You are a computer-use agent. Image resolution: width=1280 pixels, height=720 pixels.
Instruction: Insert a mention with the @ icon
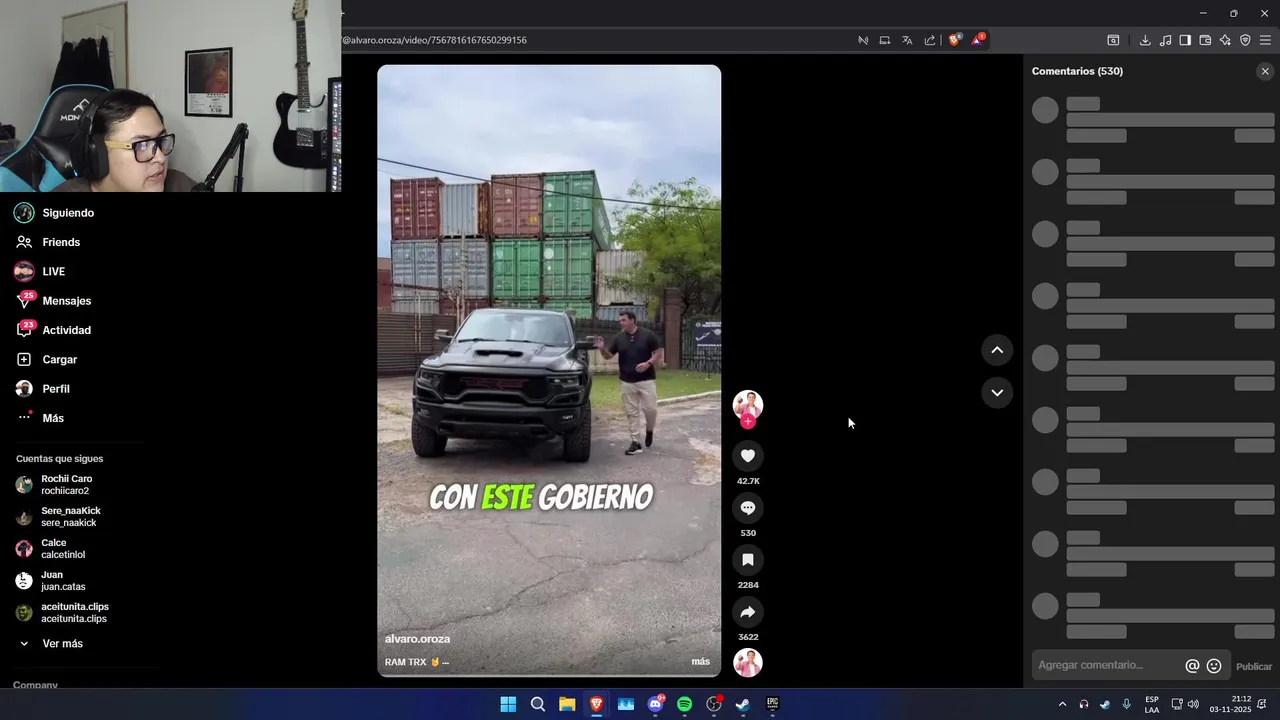click(x=1192, y=666)
